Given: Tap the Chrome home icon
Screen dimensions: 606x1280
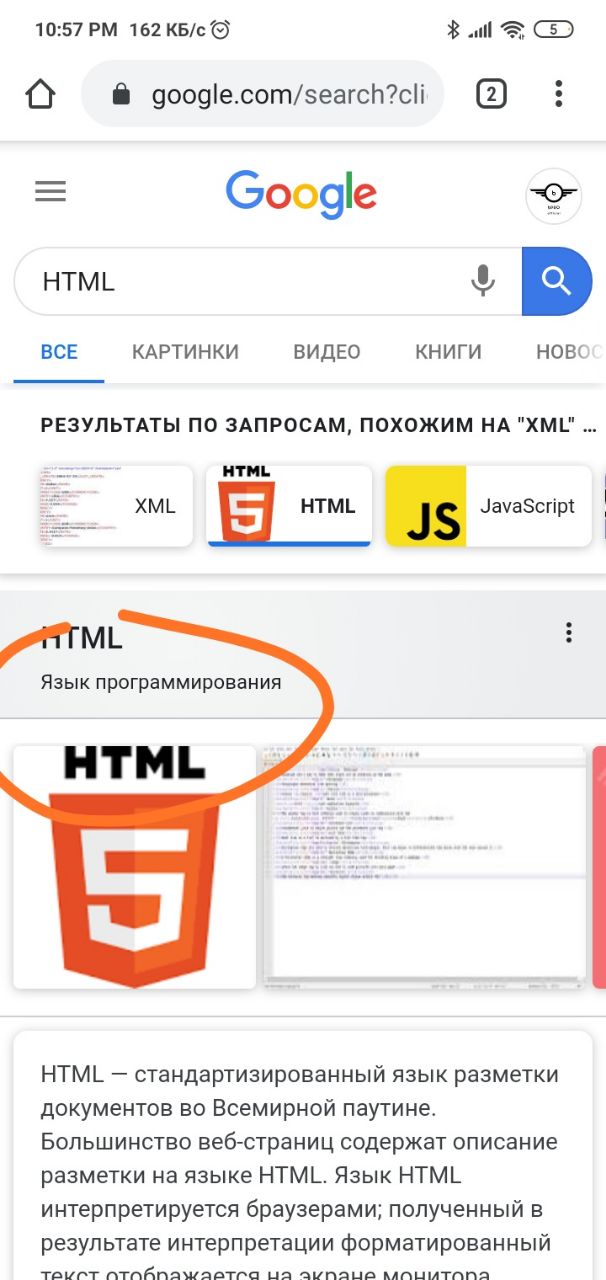Looking at the screenshot, I should coord(40,94).
